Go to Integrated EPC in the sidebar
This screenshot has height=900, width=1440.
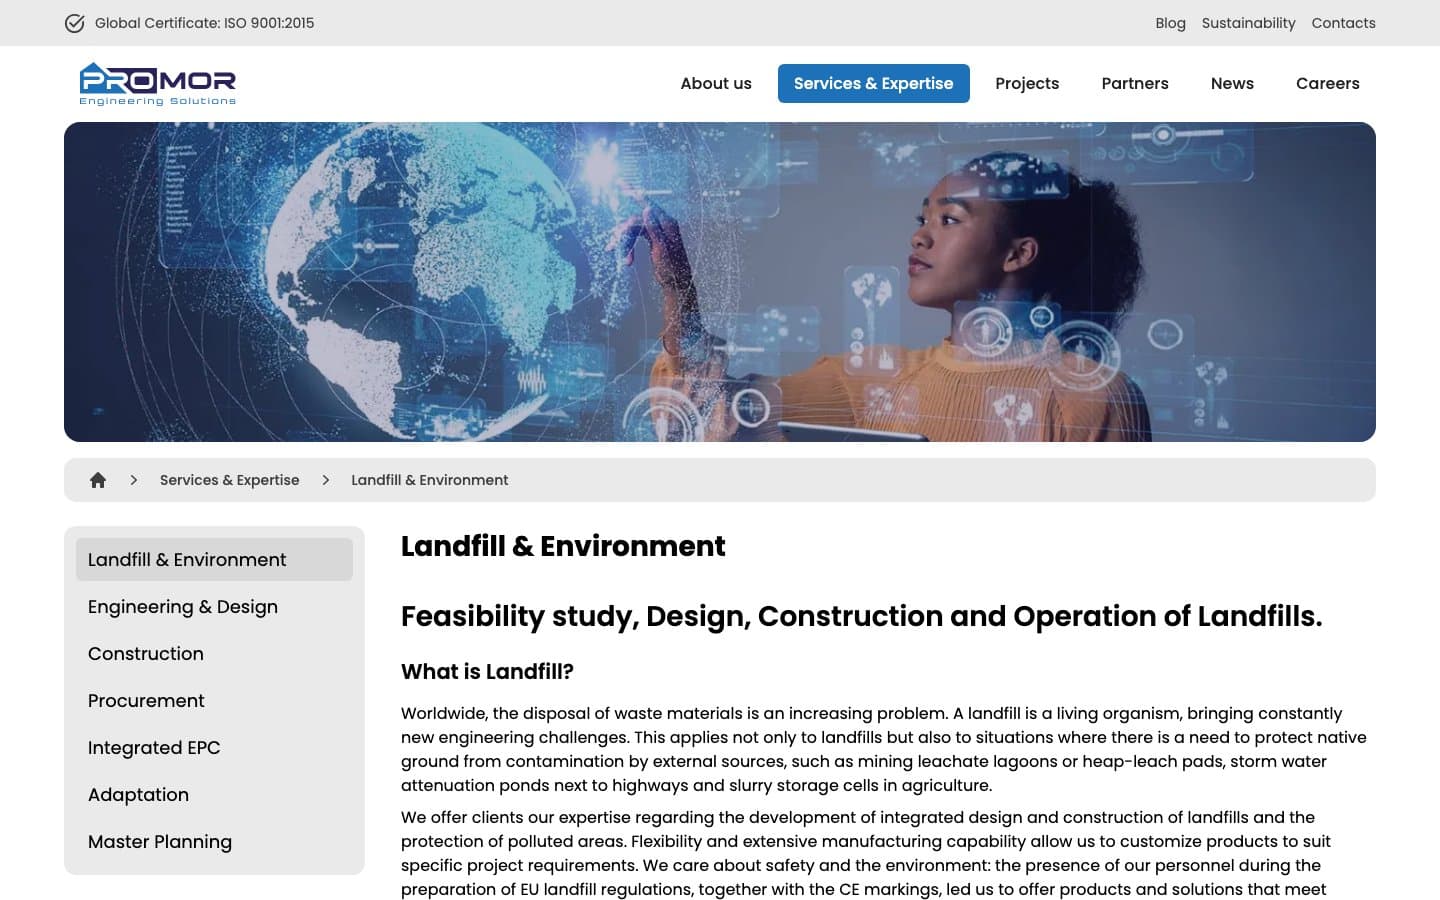214,748
